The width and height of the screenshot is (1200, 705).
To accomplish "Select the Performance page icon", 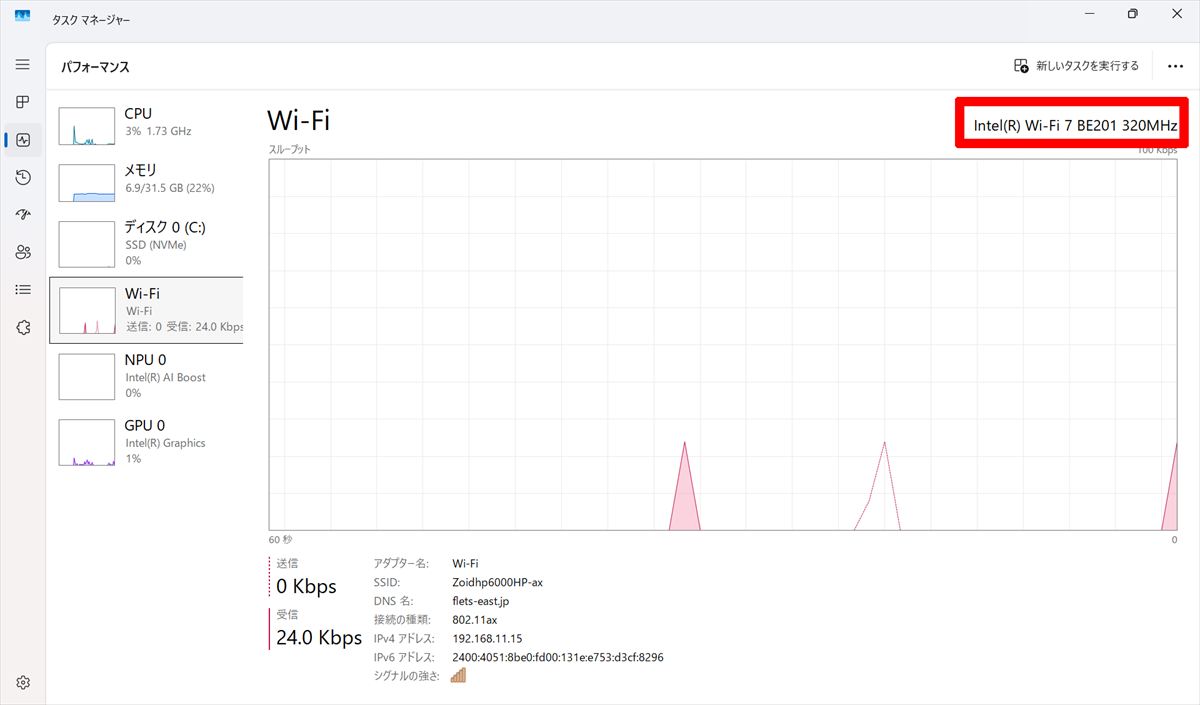I will [x=23, y=140].
